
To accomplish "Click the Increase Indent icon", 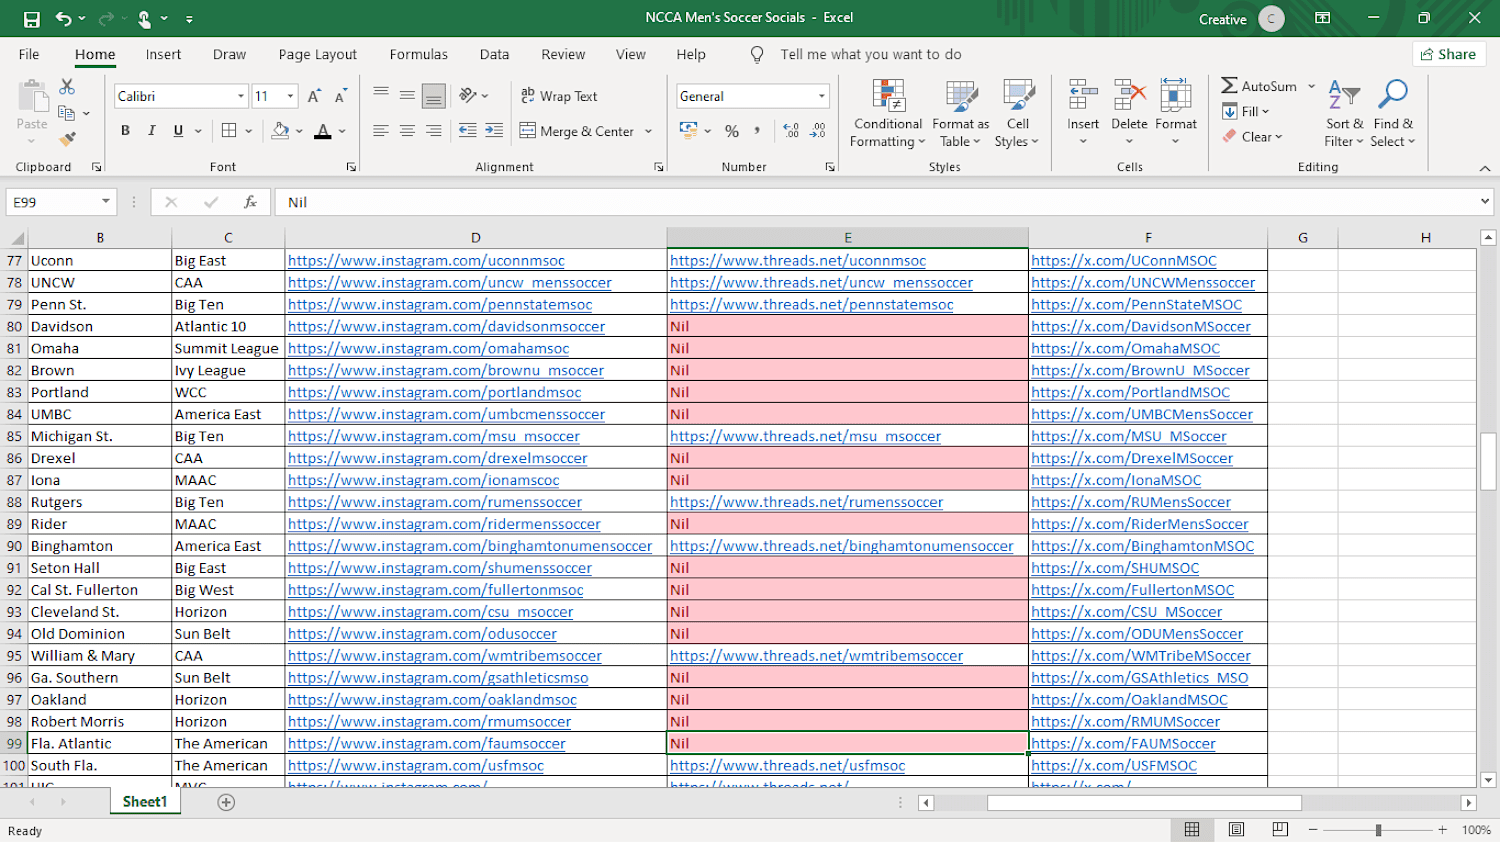I will [494, 130].
